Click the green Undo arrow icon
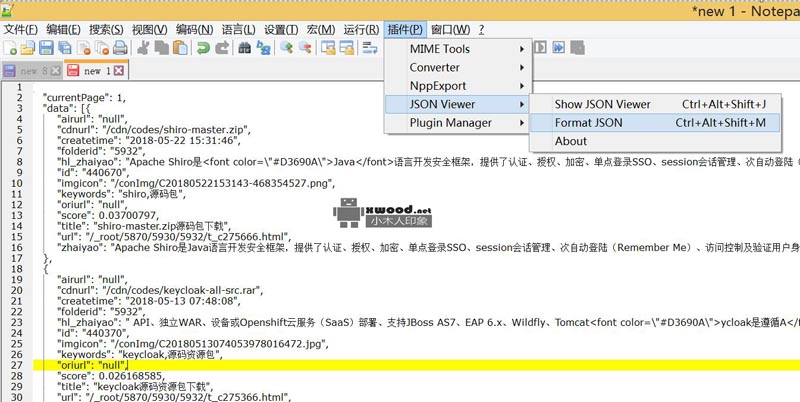Image resolution: width=800 pixels, height=402 pixels. point(204,48)
